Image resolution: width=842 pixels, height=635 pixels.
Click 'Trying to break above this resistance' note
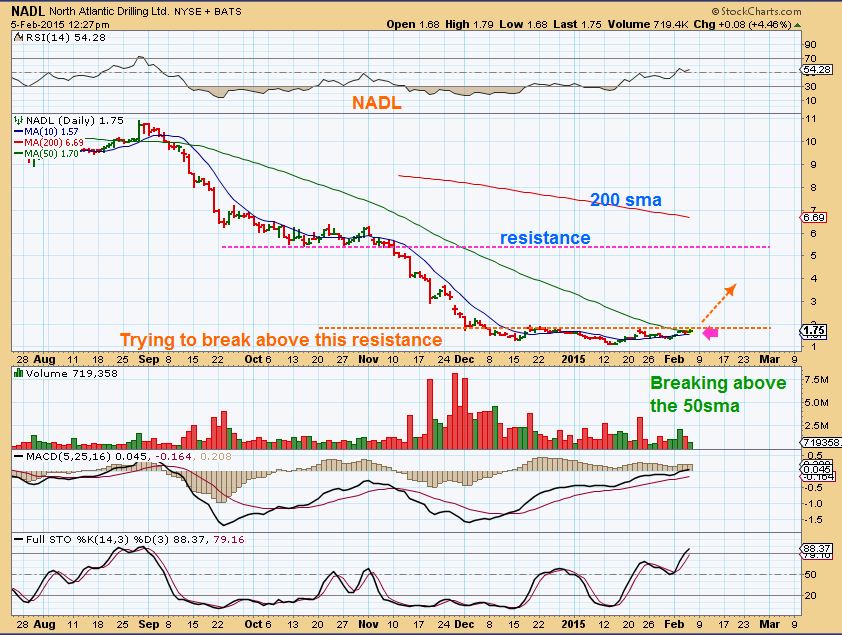coord(281,340)
